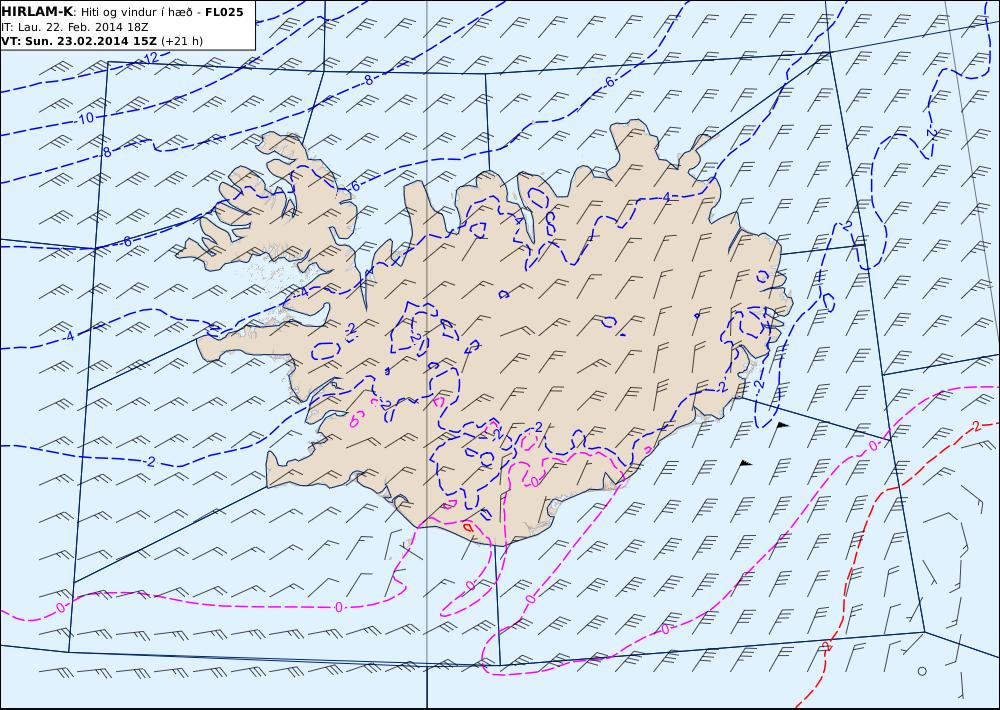This screenshot has width=1000, height=710.
Task: Click the HIRLAM-K map title line
Action: (122, 12)
